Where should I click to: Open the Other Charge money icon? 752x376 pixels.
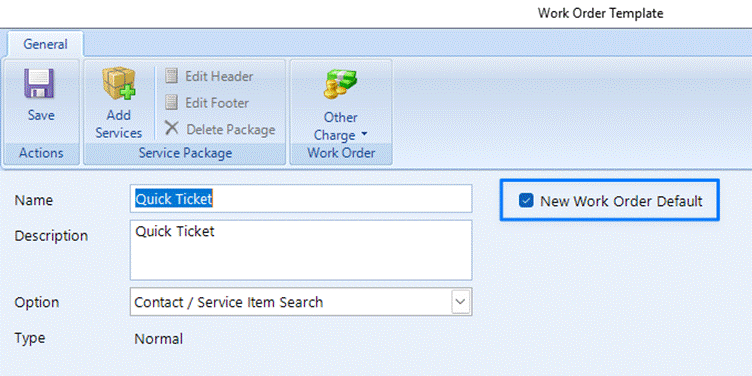341,83
